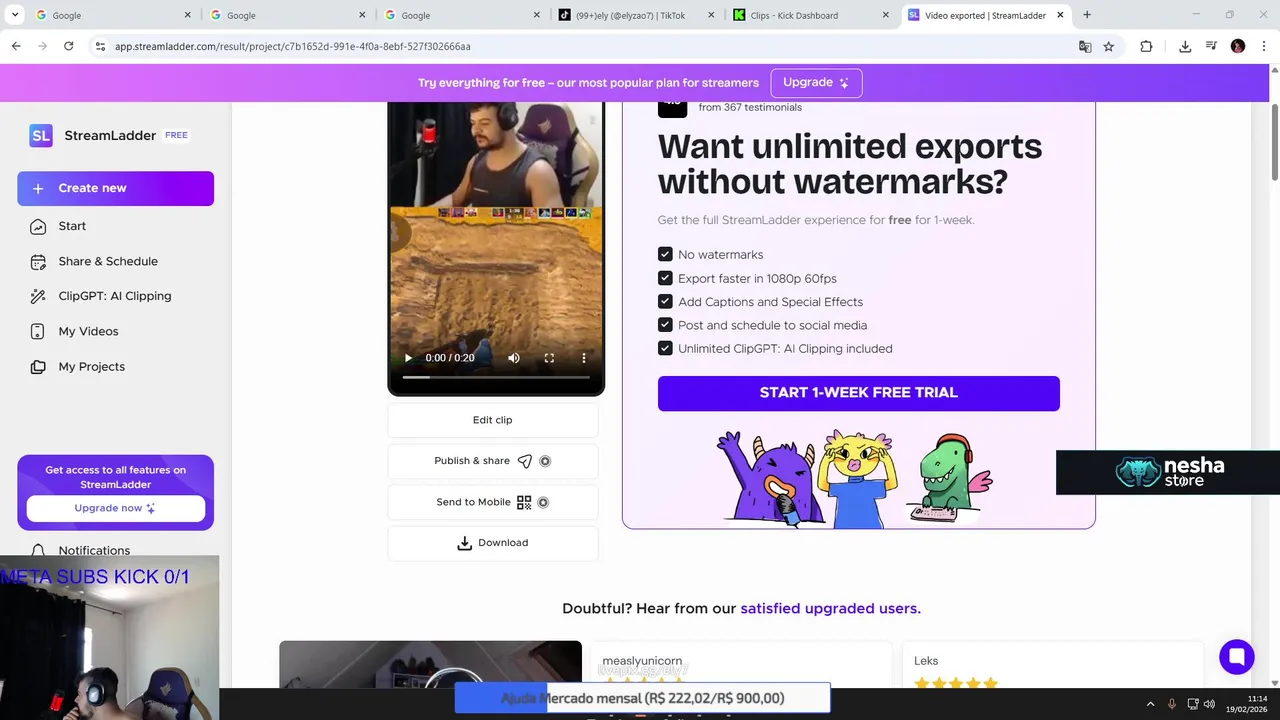Click the download arrow icon beside Download
Viewport: 1280px width, 720px height.
464,543
